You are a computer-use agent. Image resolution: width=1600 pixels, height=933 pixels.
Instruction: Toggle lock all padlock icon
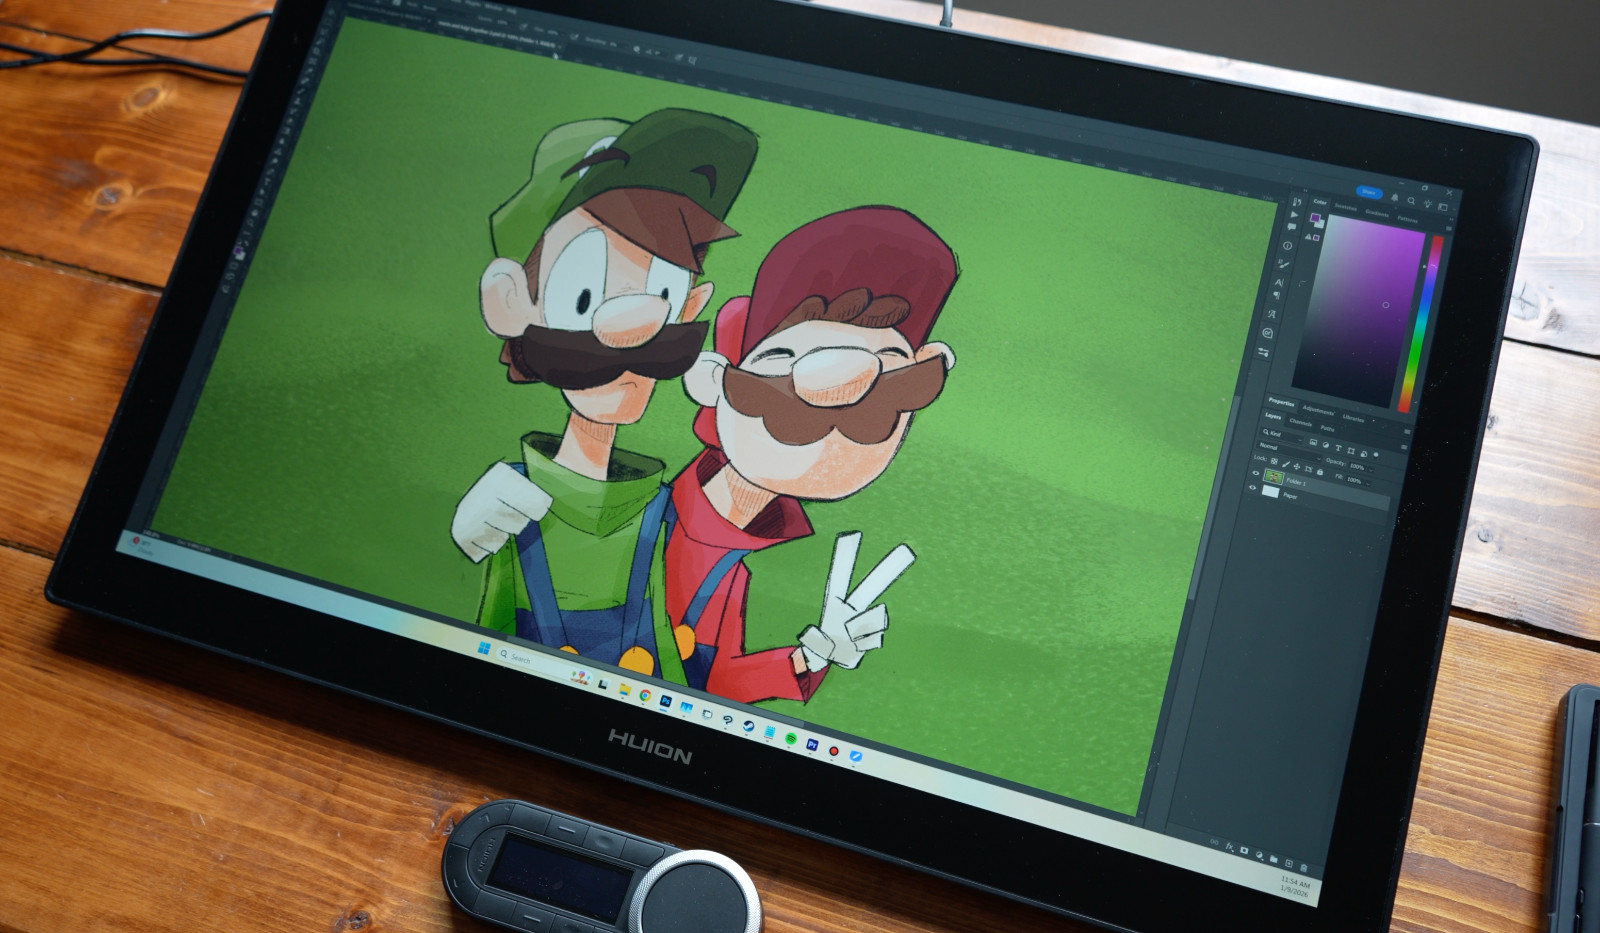click(1320, 472)
